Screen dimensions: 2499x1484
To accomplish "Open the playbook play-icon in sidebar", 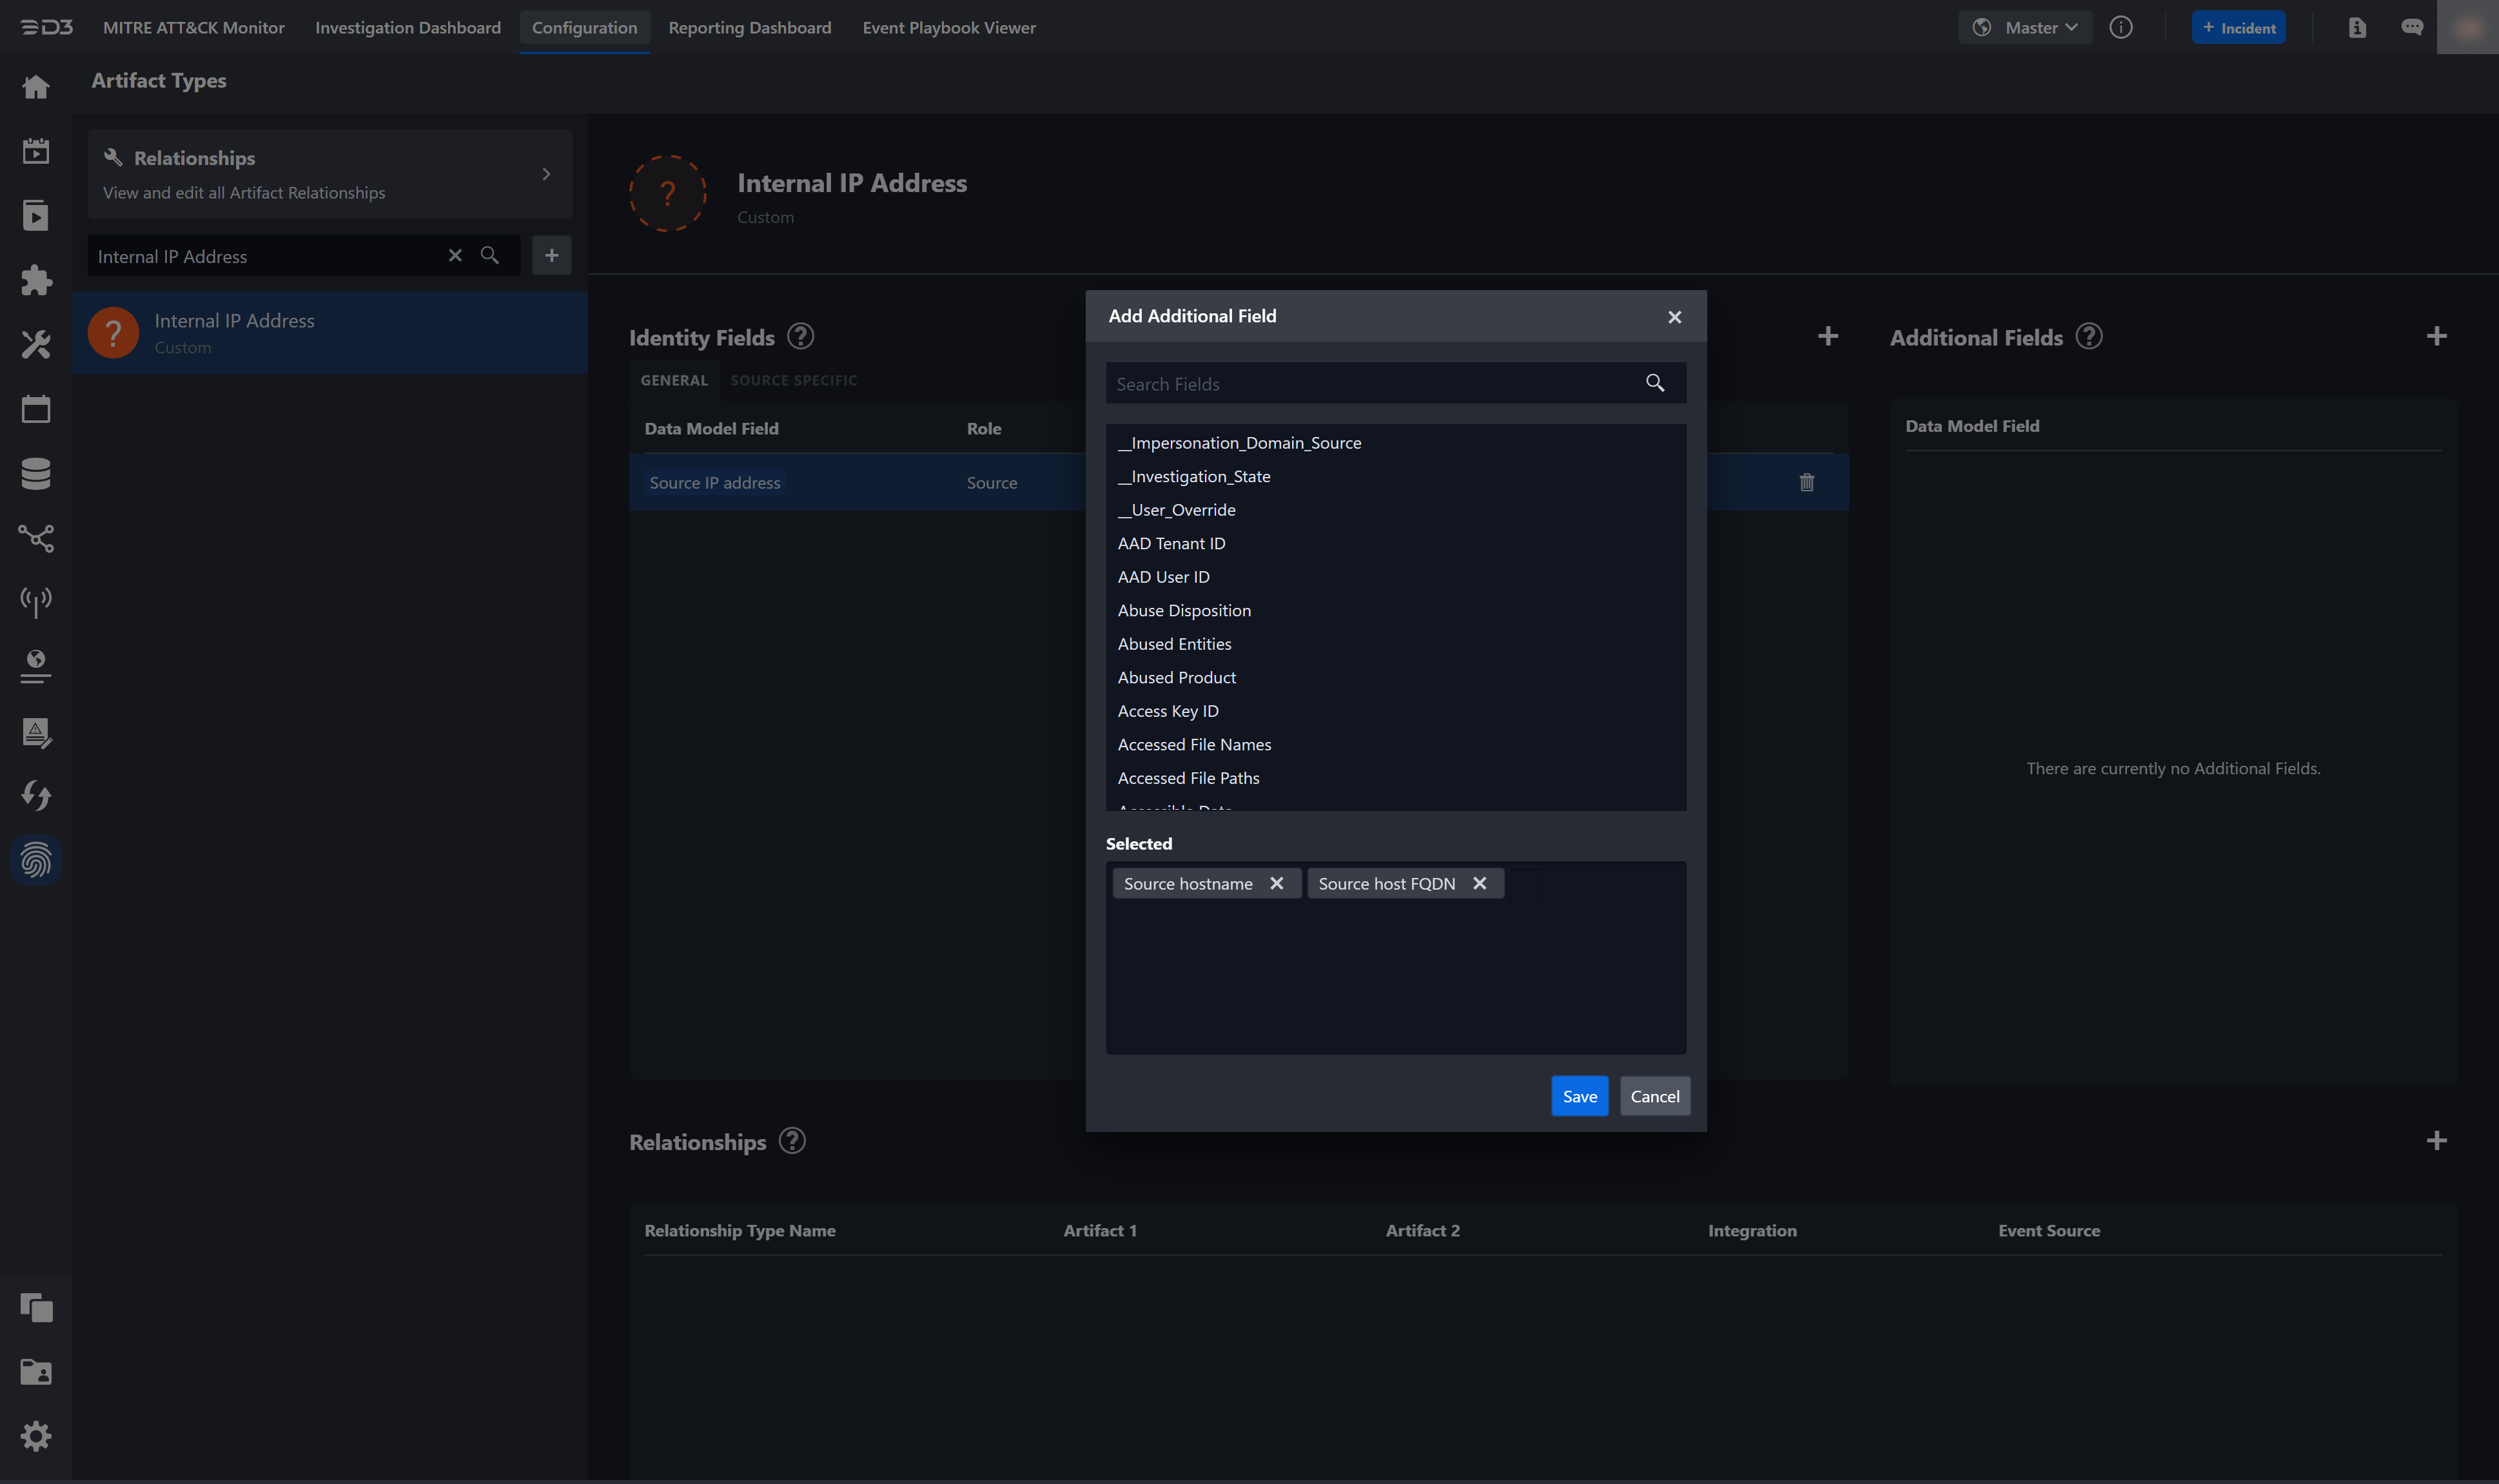I will pyautogui.click(x=36, y=215).
